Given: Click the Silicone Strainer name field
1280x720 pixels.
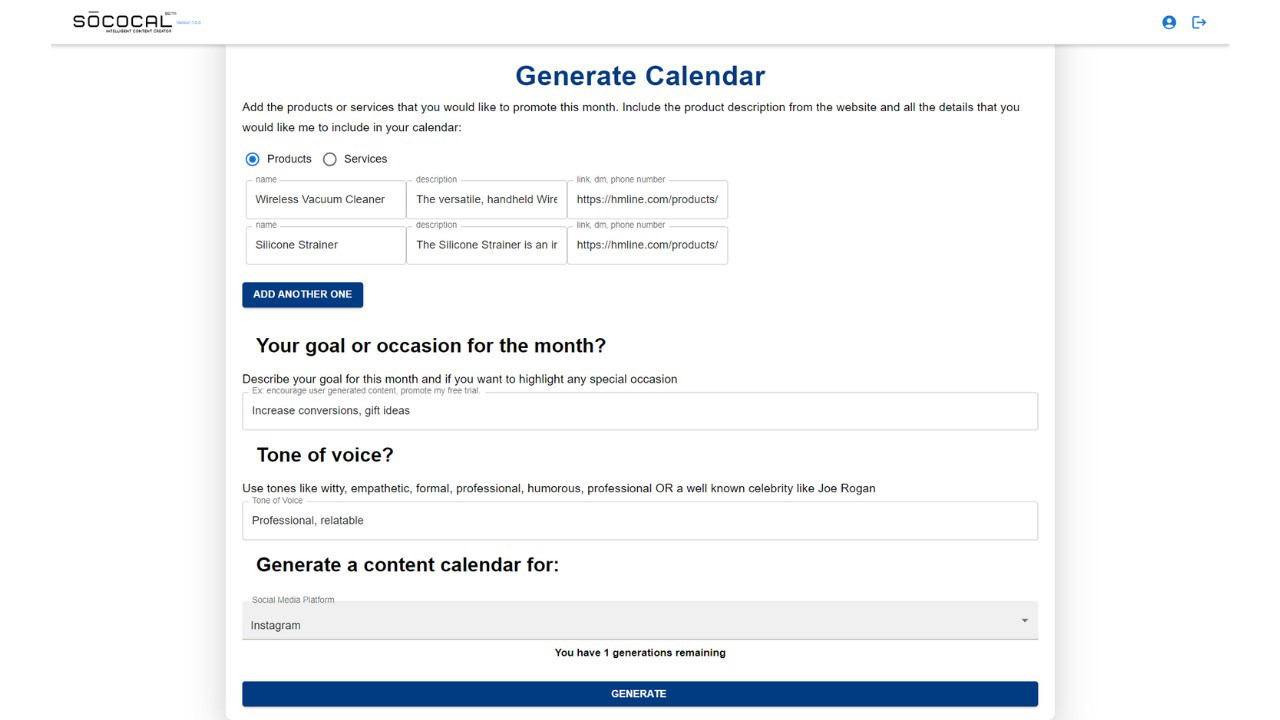Looking at the screenshot, I should [x=325, y=245].
